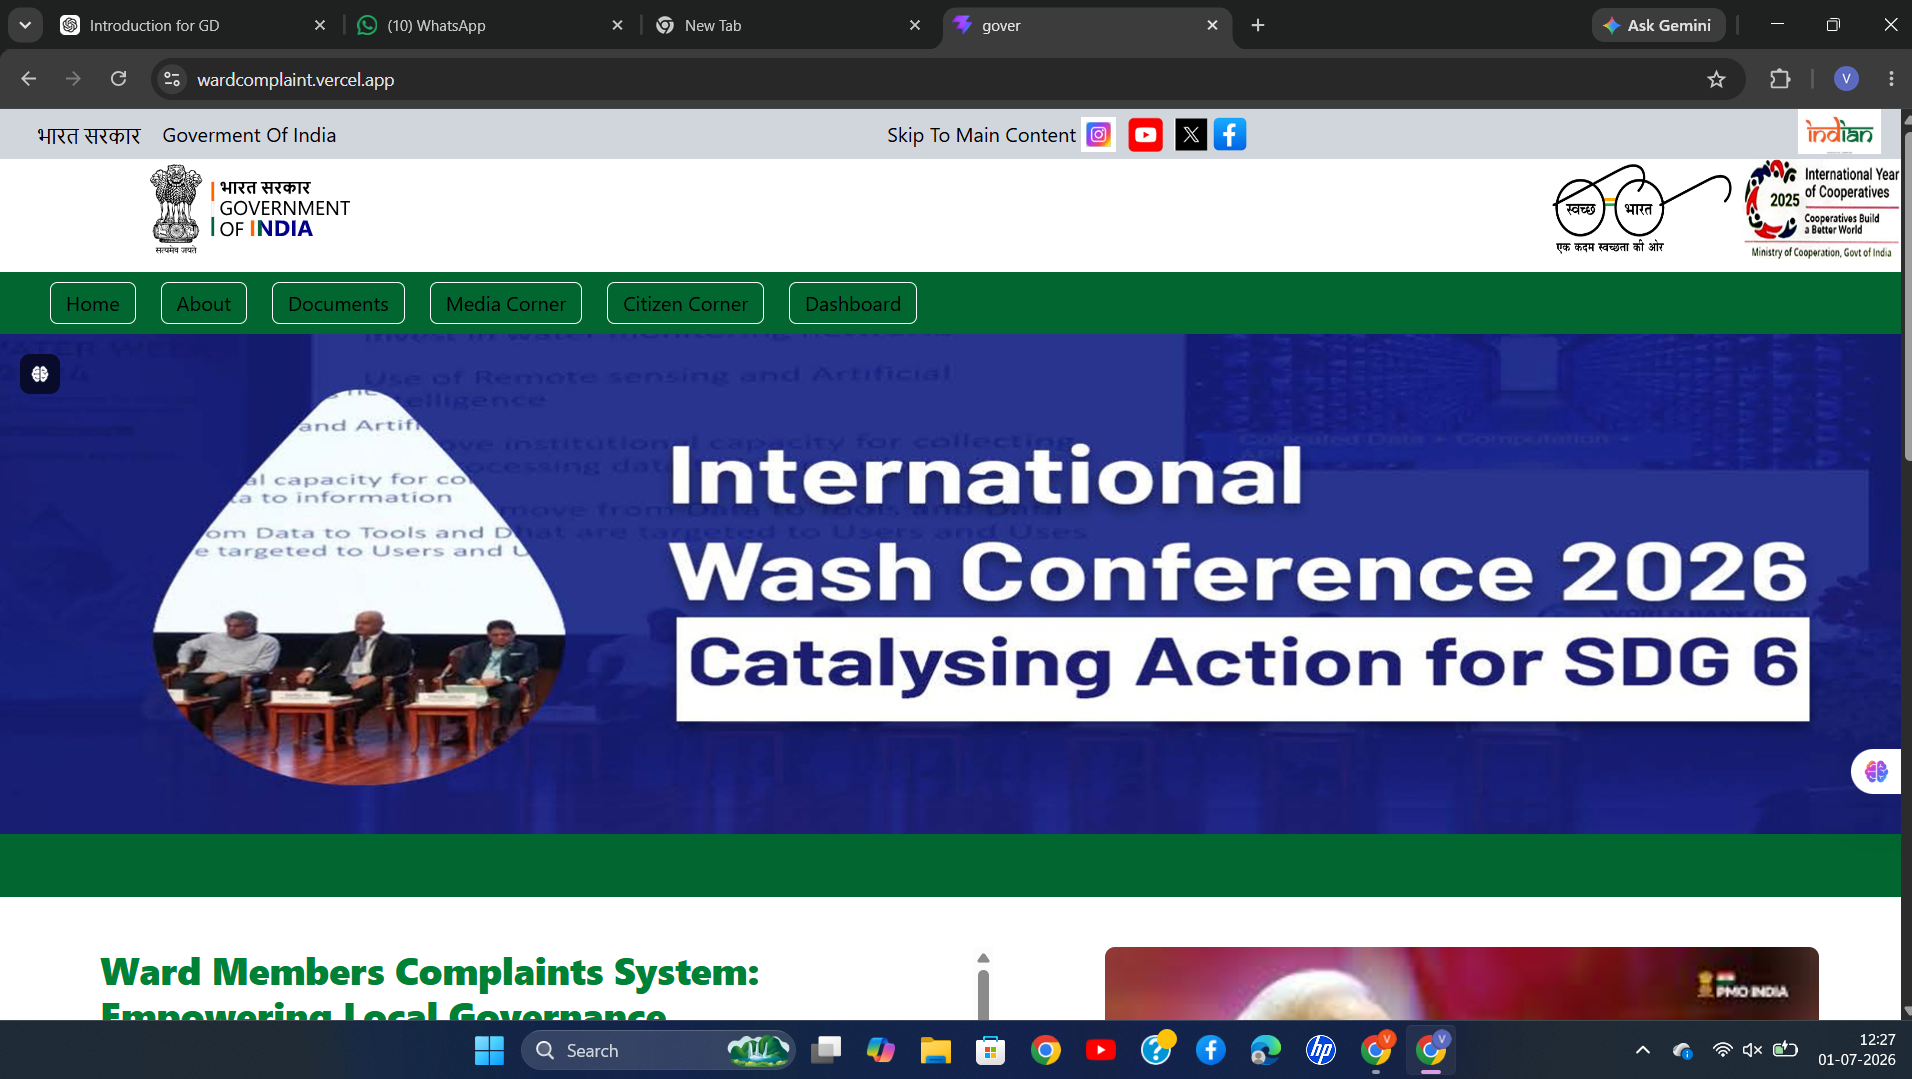Viewport: 1912px width, 1079px height.
Task: Open the Citizen Corner nav item
Action: pos(685,303)
